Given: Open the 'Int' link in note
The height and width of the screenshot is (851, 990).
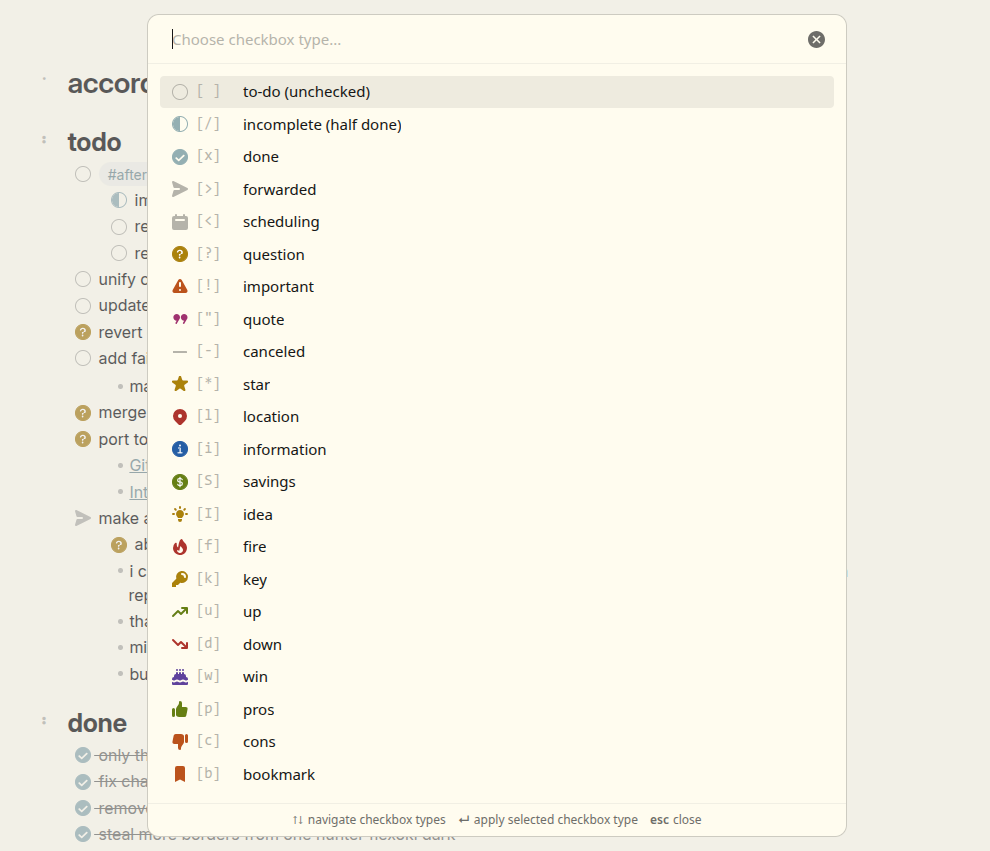Looking at the screenshot, I should pos(138,492).
